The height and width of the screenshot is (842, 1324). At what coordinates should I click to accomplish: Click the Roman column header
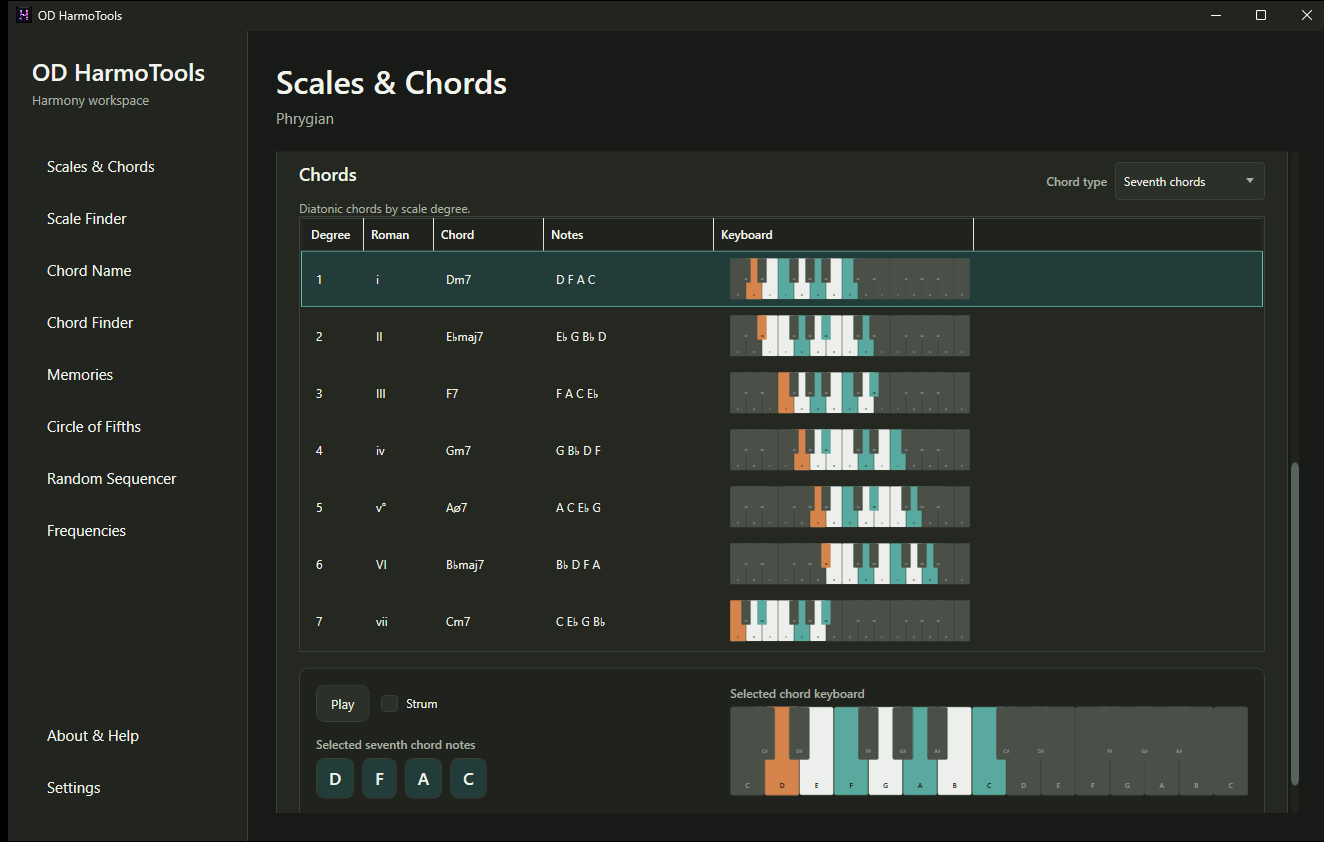pyautogui.click(x=398, y=235)
